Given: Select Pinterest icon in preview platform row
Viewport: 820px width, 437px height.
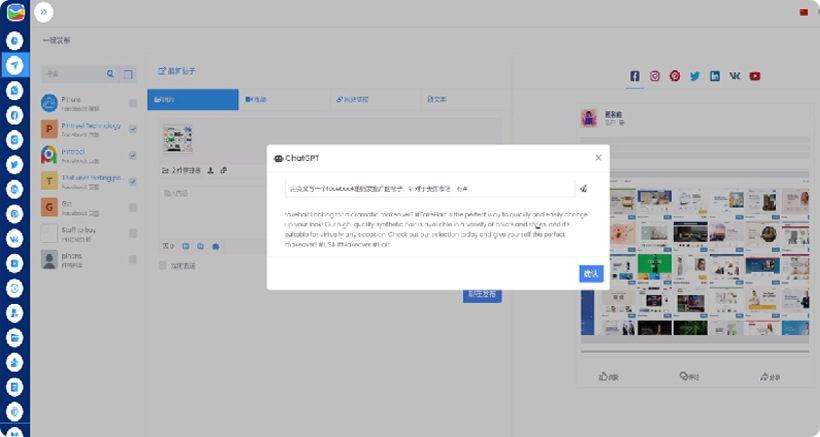Looking at the screenshot, I should click(675, 76).
